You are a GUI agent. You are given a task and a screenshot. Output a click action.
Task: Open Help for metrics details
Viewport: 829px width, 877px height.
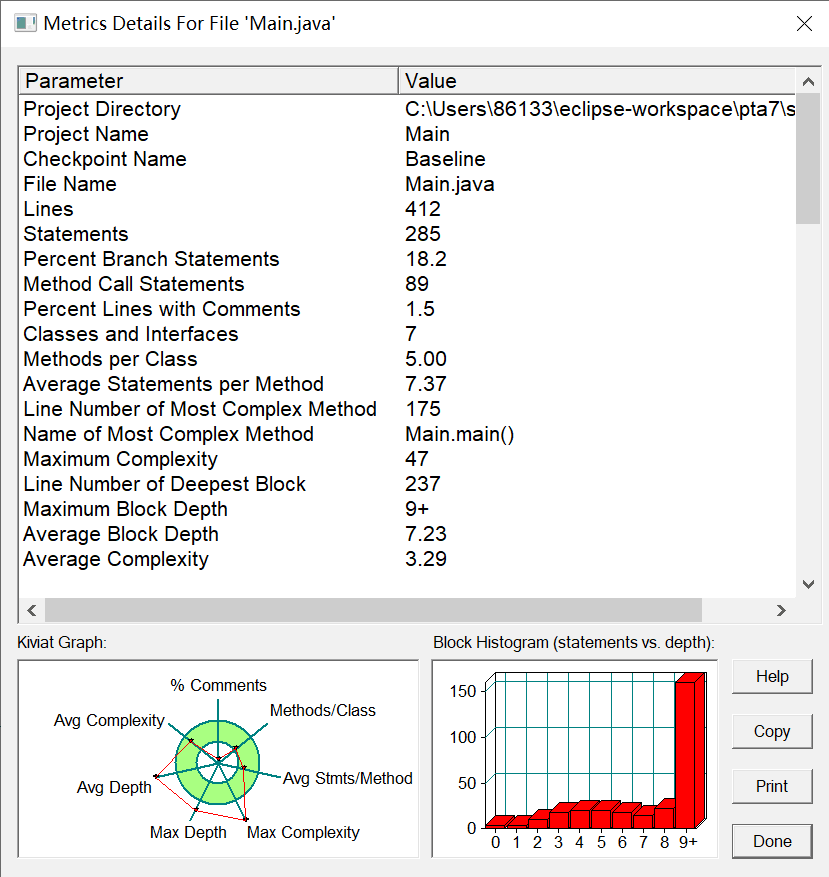pyautogui.click(x=772, y=677)
